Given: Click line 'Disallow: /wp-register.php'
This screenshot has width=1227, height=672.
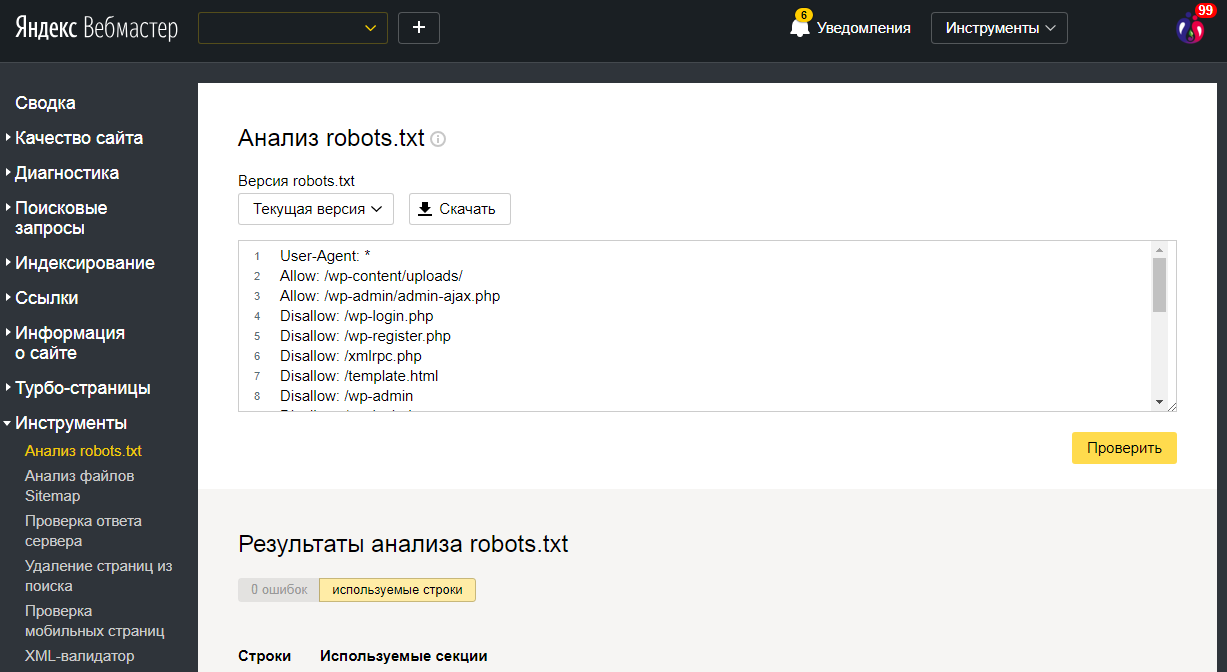Looking at the screenshot, I should click(365, 336).
